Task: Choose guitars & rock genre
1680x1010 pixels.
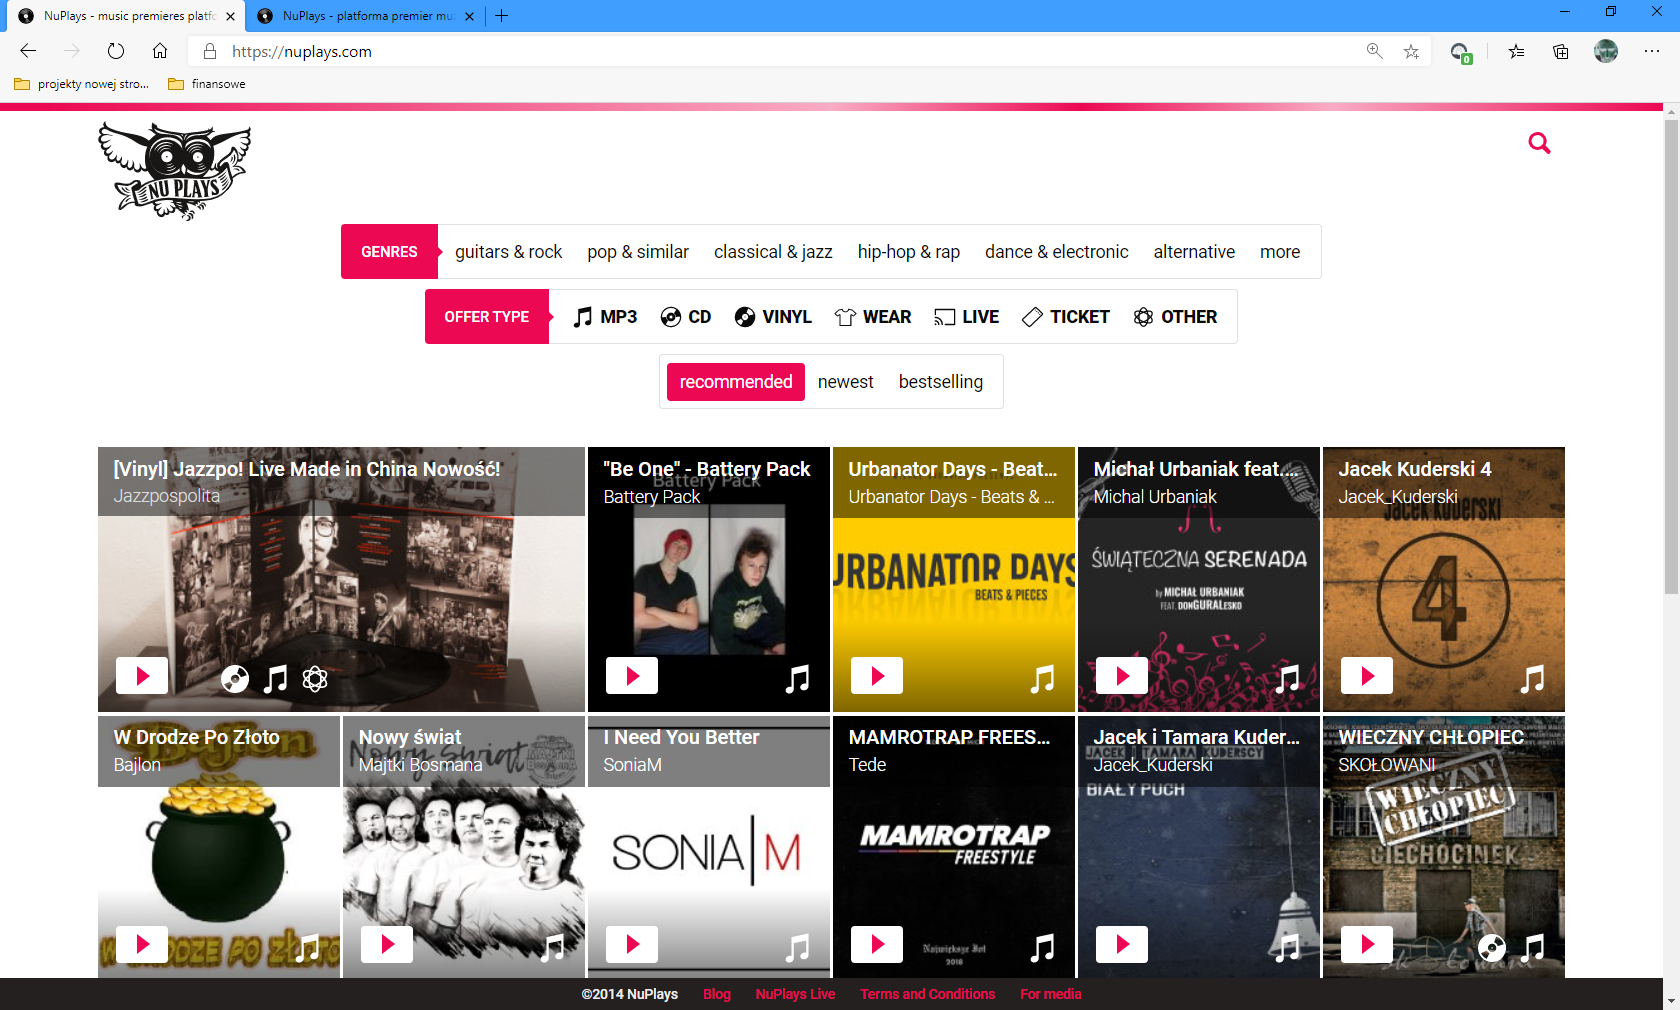Action: point(509,252)
